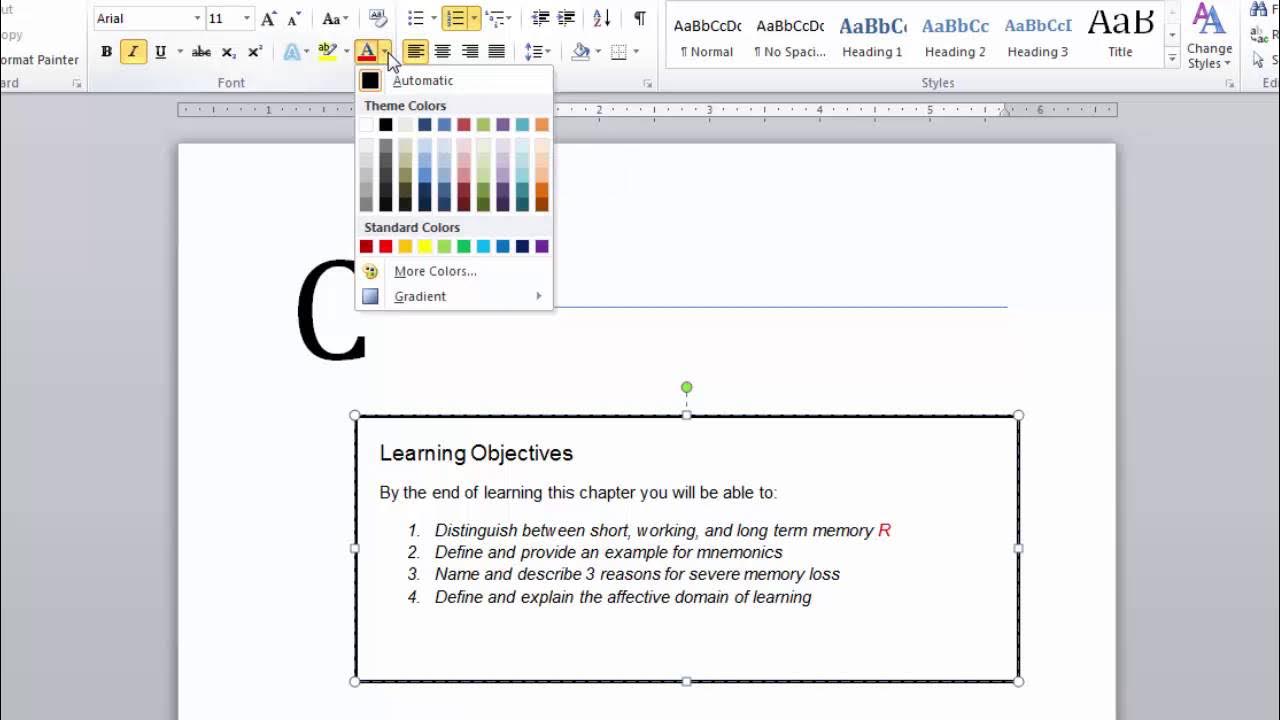1280x720 pixels.
Task: Click the Clear Formatting icon
Action: pyautogui.click(x=378, y=19)
